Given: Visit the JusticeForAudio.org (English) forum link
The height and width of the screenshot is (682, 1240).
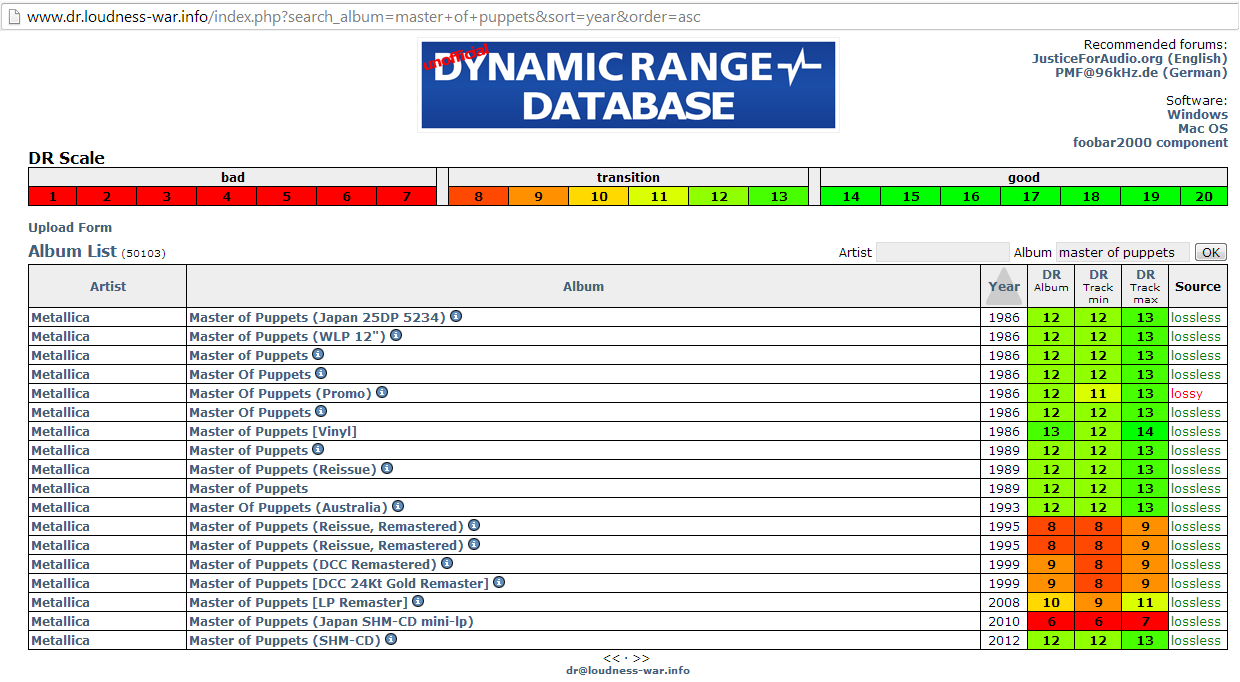Looking at the screenshot, I should [x=1129, y=58].
